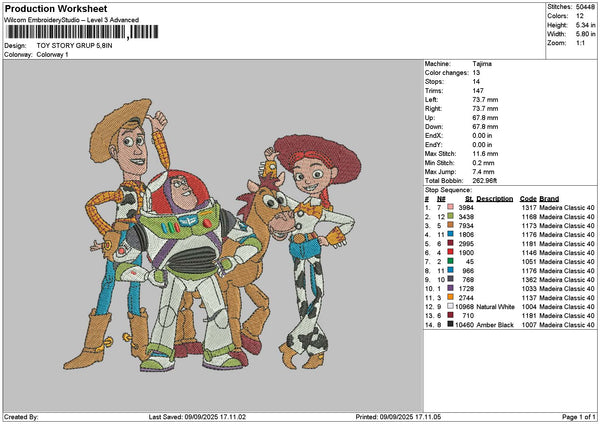Screen dimensions: 600x424
Task: Click the thread code '1004'
Action: [529, 307]
